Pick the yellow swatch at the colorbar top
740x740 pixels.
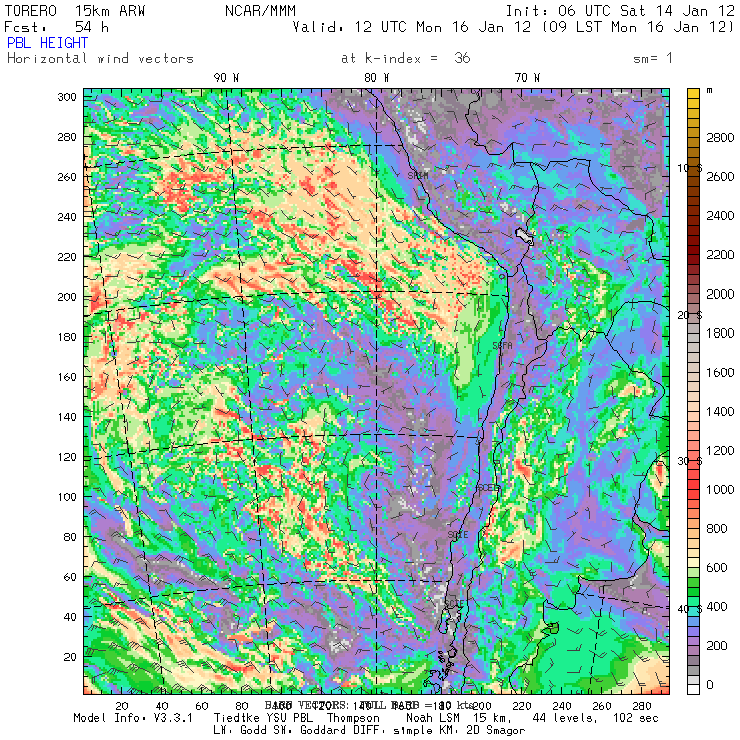click(693, 93)
